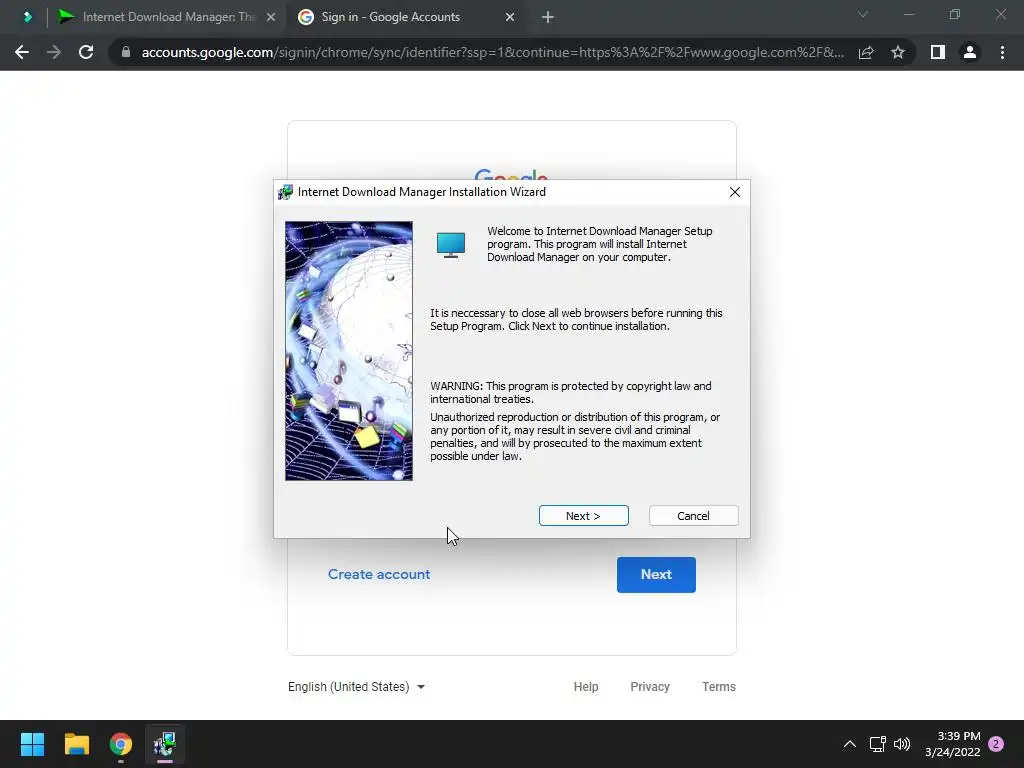Open File Explorer from the taskbar
The image size is (1024, 768).
tap(76, 744)
